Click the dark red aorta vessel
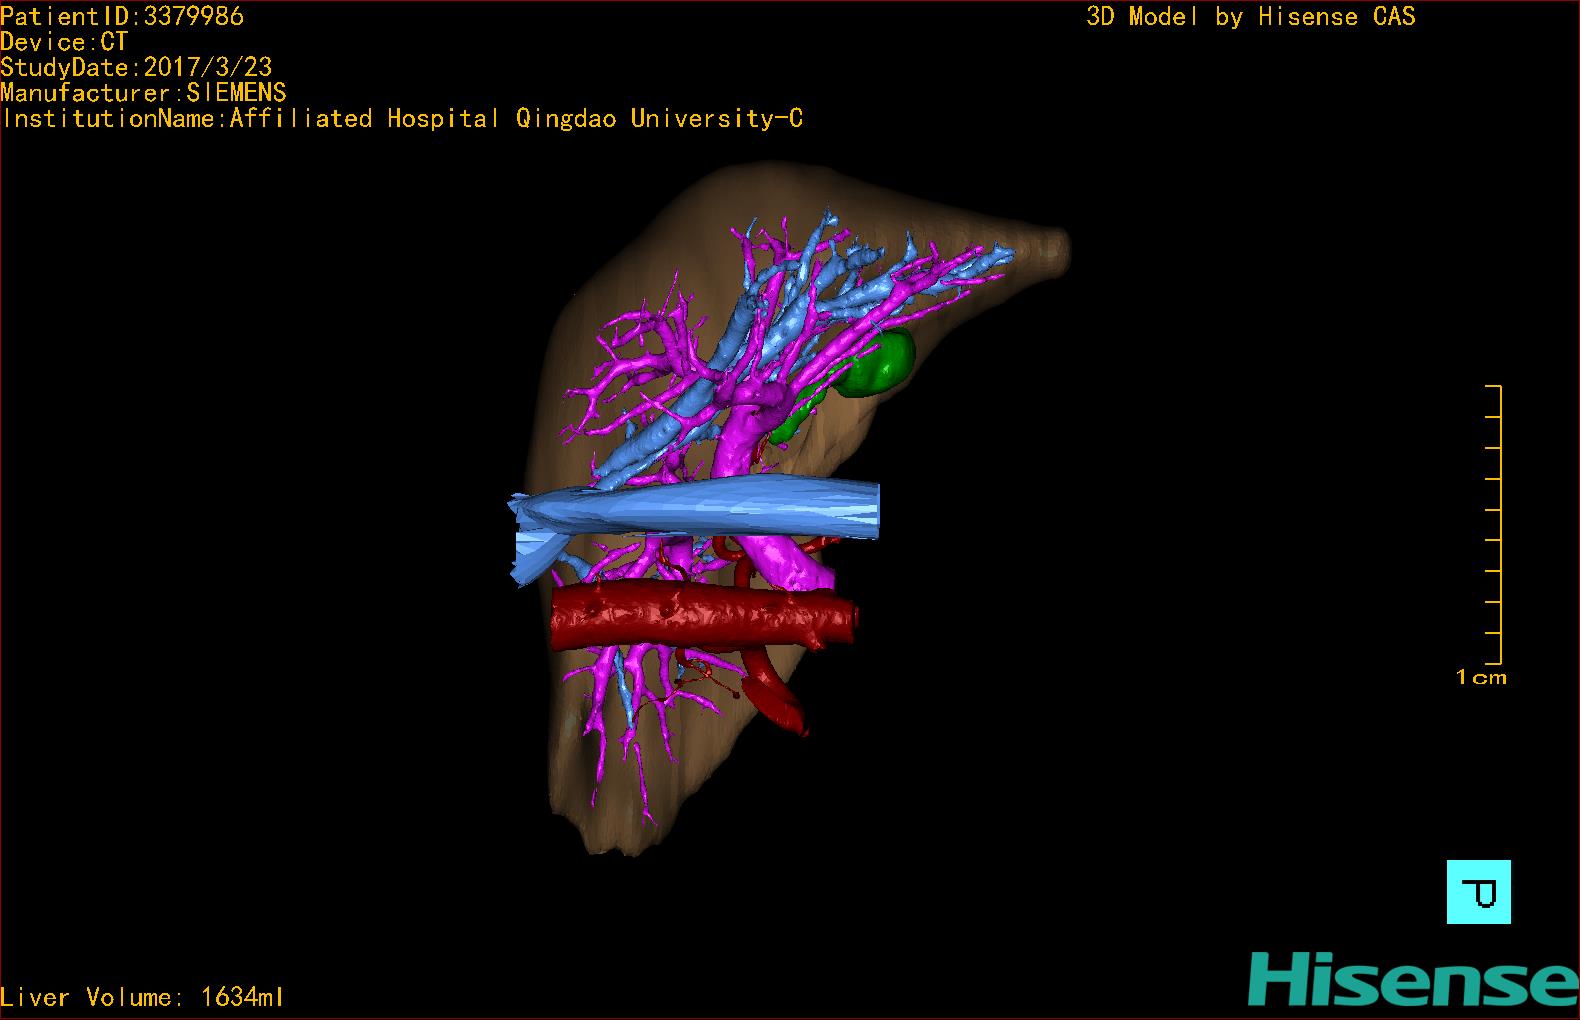The height and width of the screenshot is (1020, 1580). (x=704, y=617)
